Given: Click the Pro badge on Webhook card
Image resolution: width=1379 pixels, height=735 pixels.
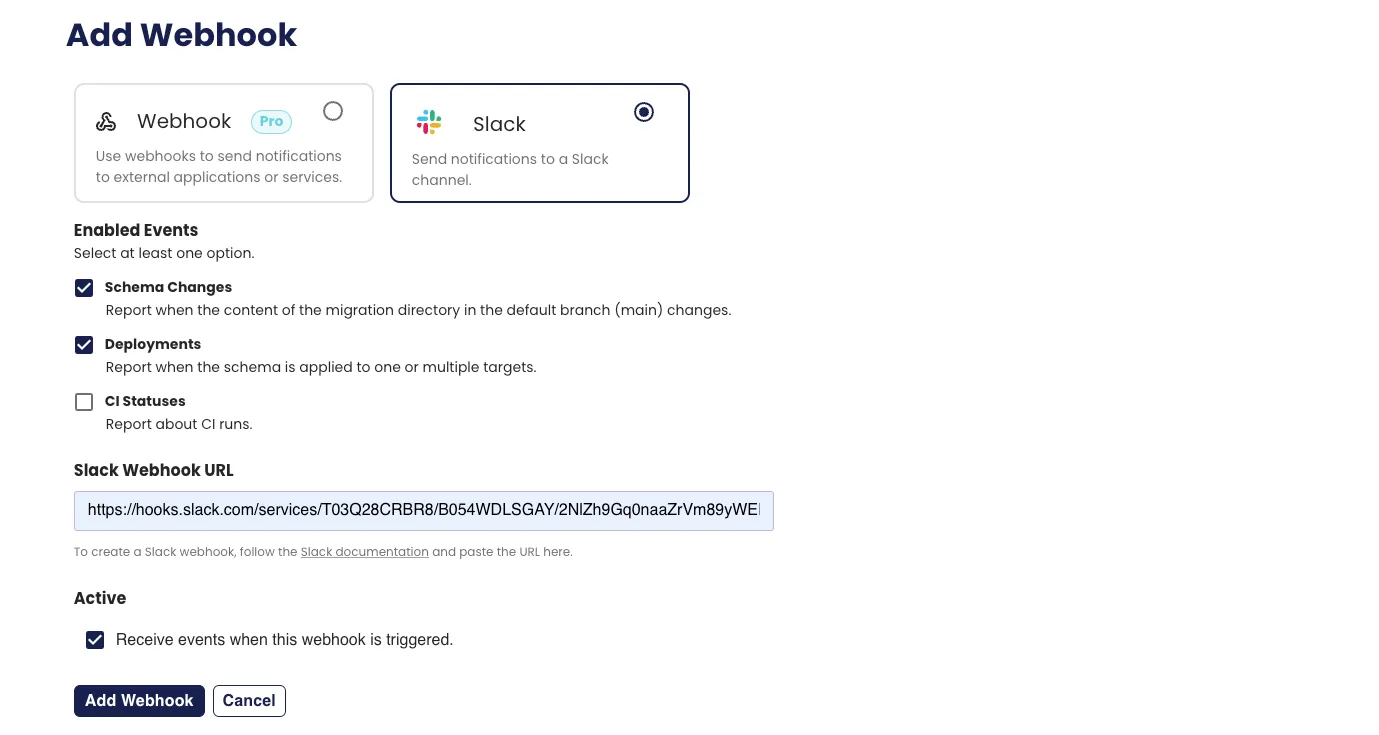Looking at the screenshot, I should (x=271, y=121).
